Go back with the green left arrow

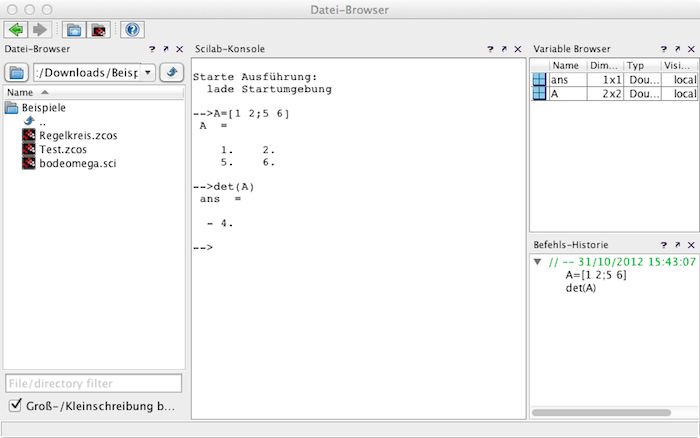[x=16, y=30]
